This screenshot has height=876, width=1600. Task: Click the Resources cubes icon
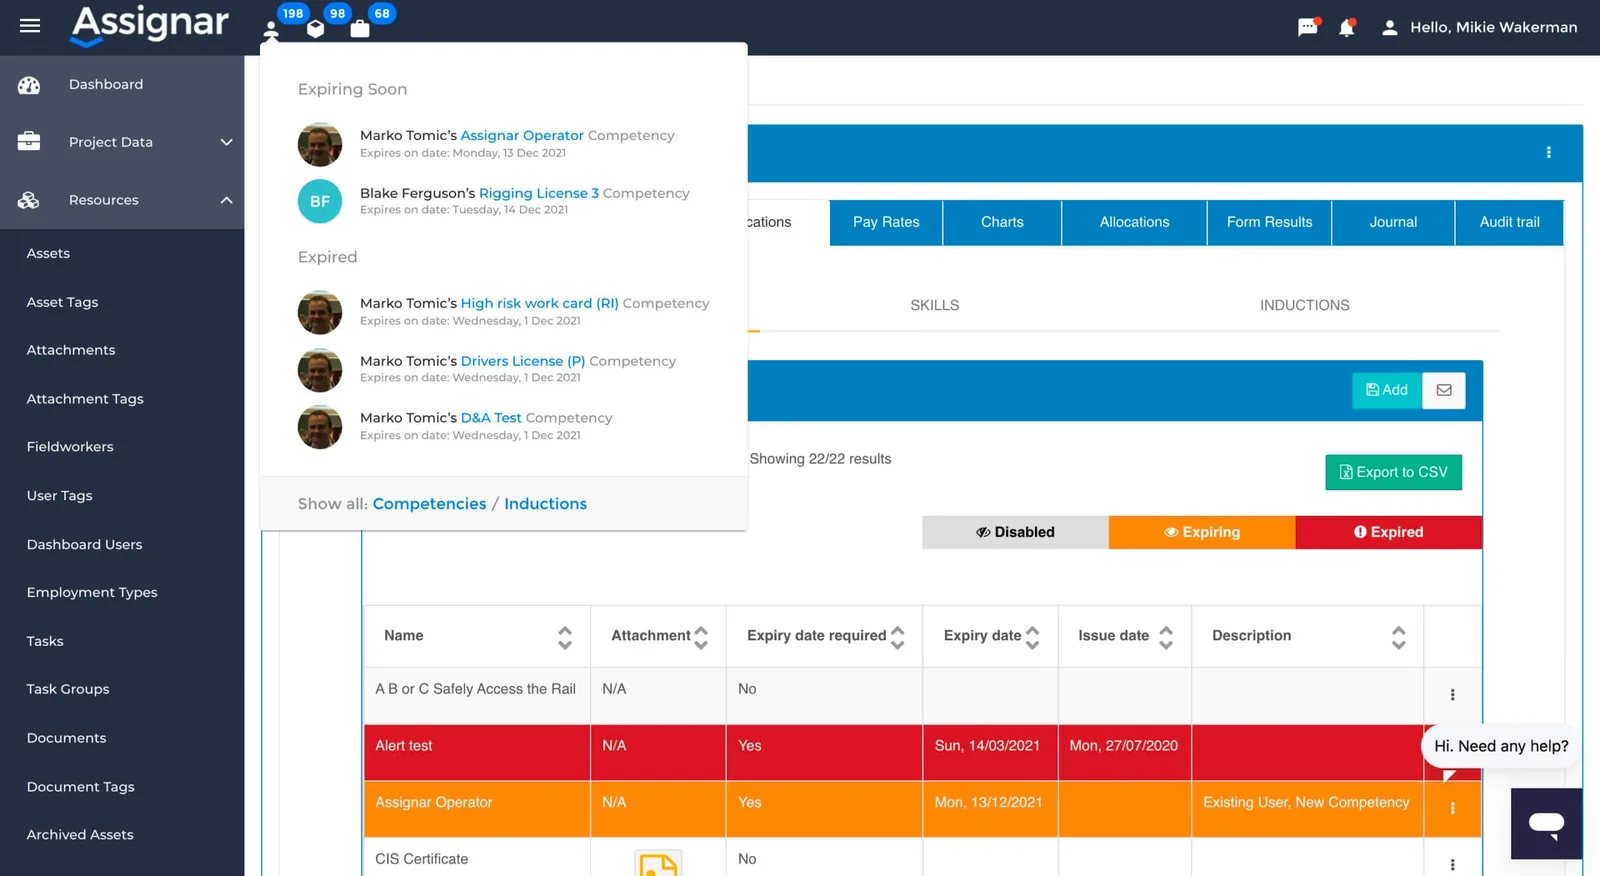[29, 200]
